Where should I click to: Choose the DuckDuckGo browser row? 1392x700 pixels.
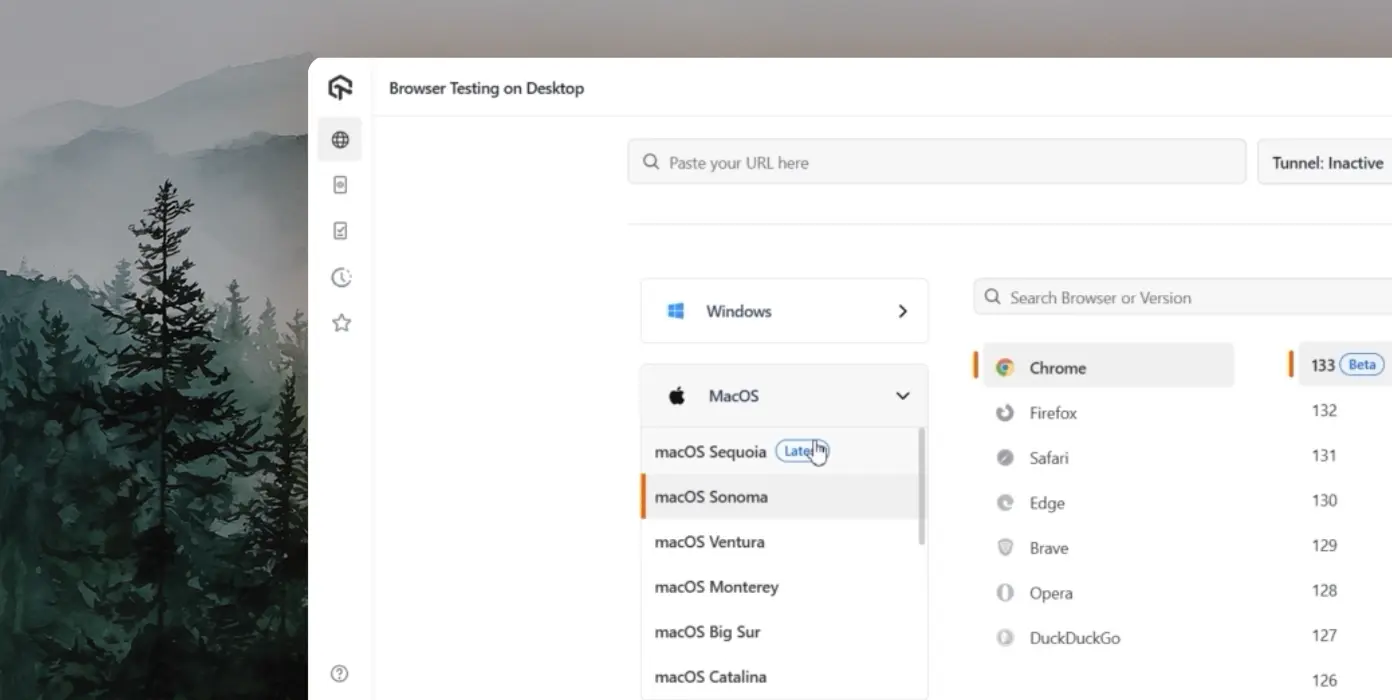click(1108, 638)
